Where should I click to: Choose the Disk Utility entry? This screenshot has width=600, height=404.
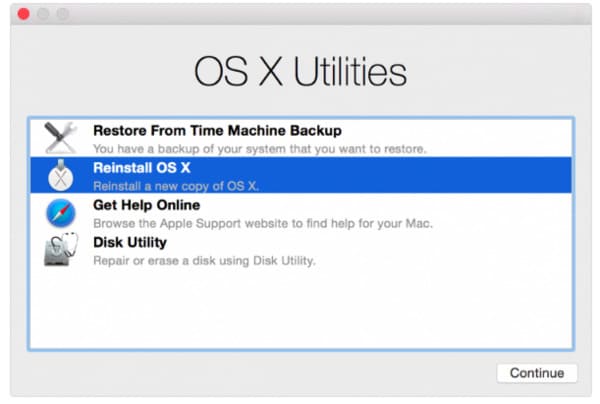[130, 242]
